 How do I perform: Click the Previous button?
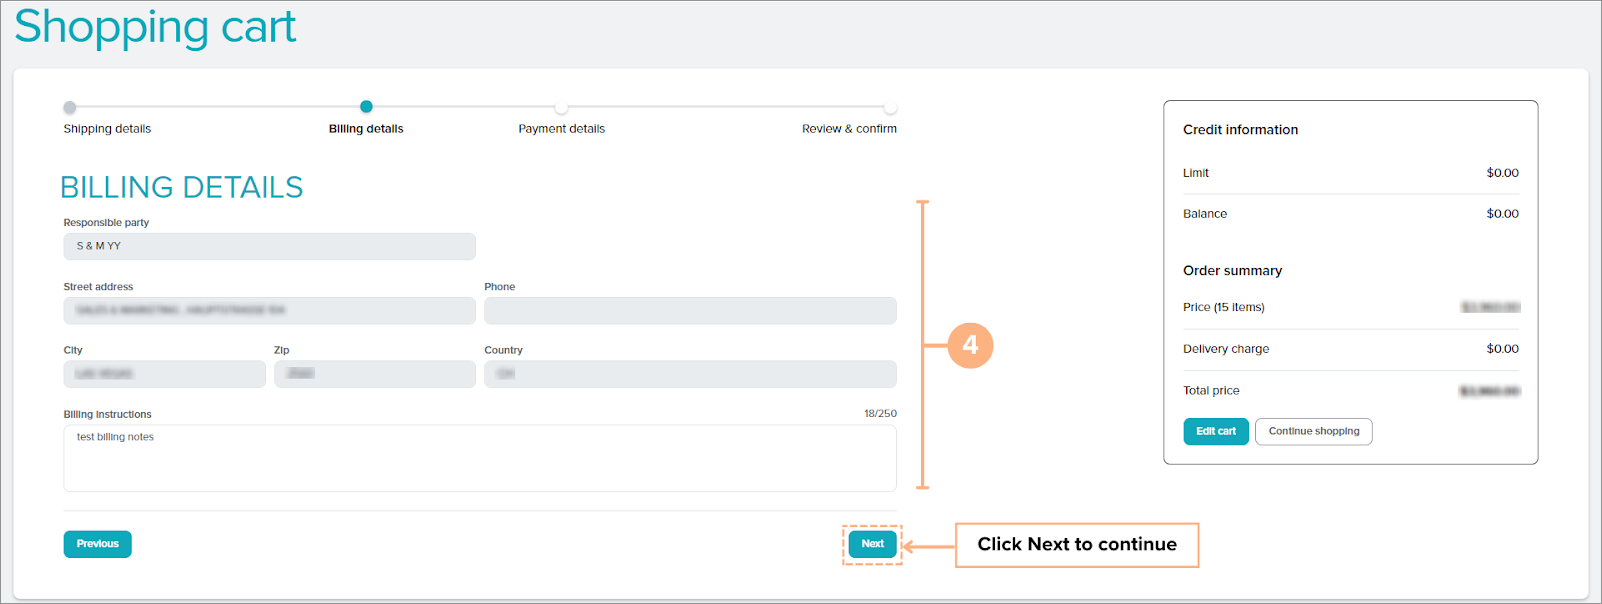point(97,544)
